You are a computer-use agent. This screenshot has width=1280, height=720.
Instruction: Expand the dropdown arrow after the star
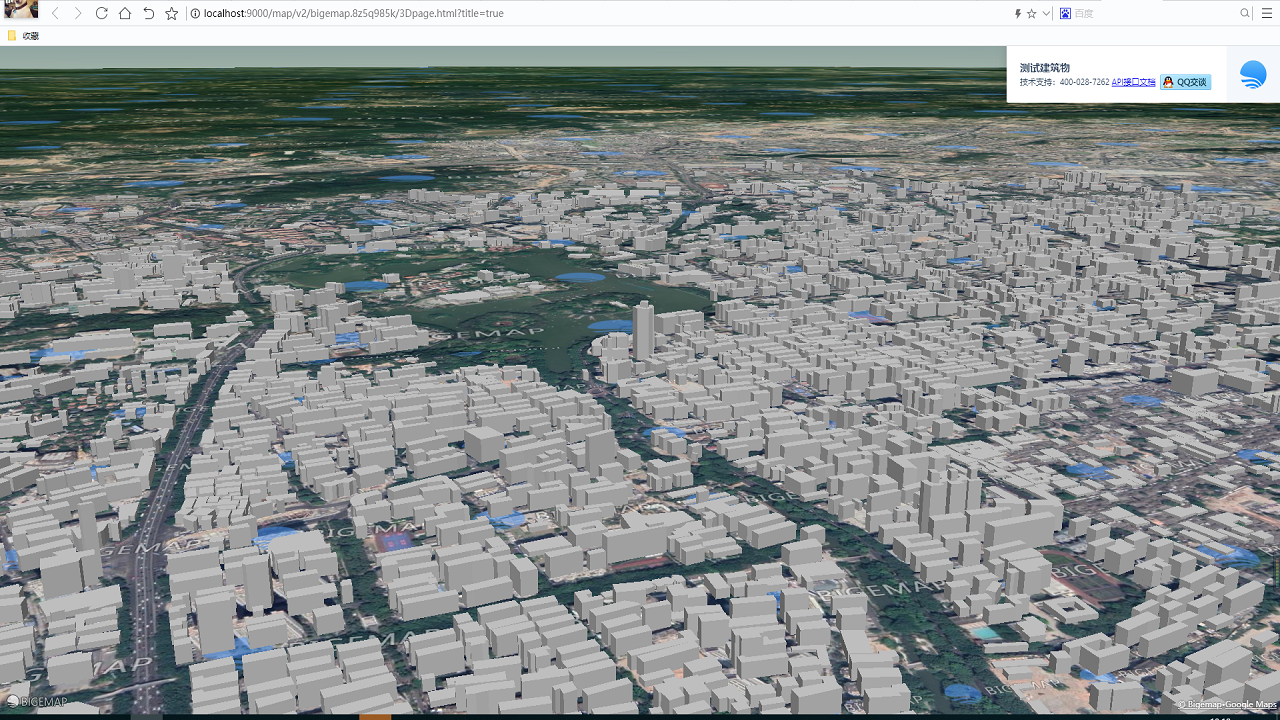pos(1046,14)
